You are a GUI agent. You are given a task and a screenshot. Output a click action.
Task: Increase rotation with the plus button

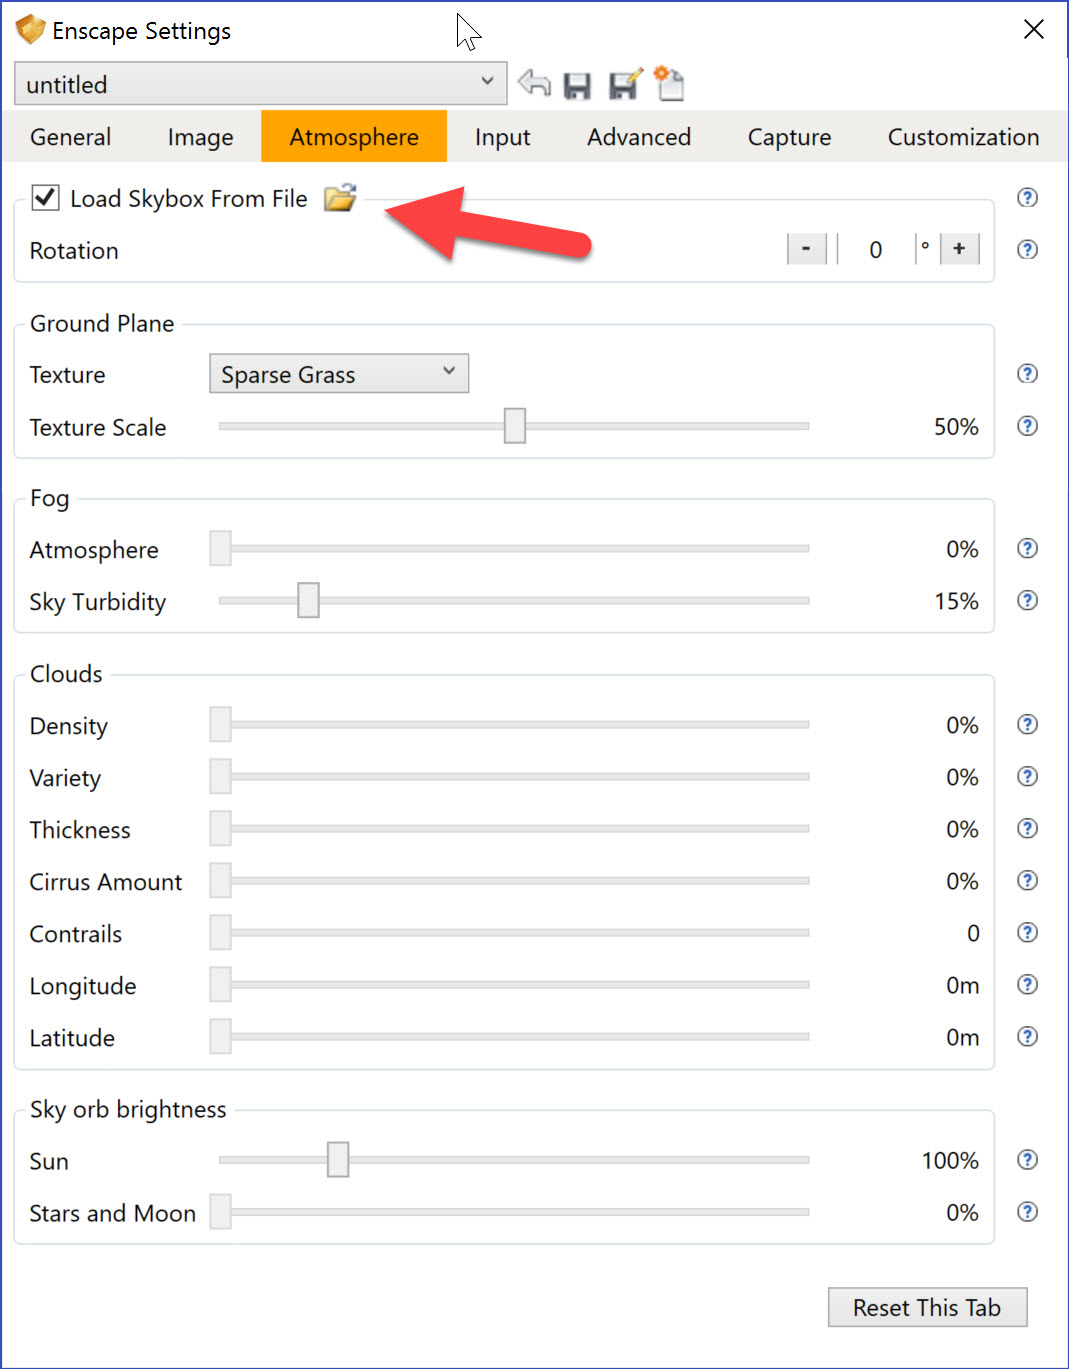[x=959, y=249]
